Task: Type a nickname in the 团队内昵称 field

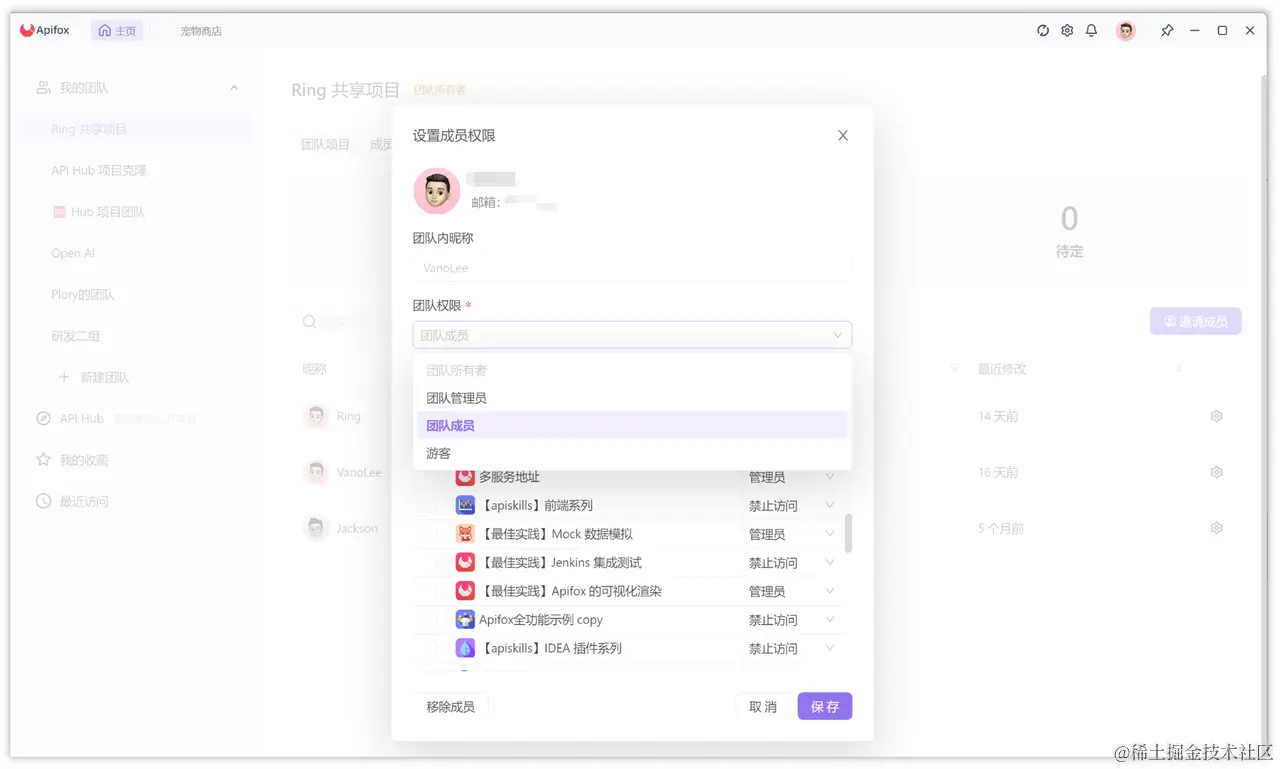Action: click(x=632, y=267)
